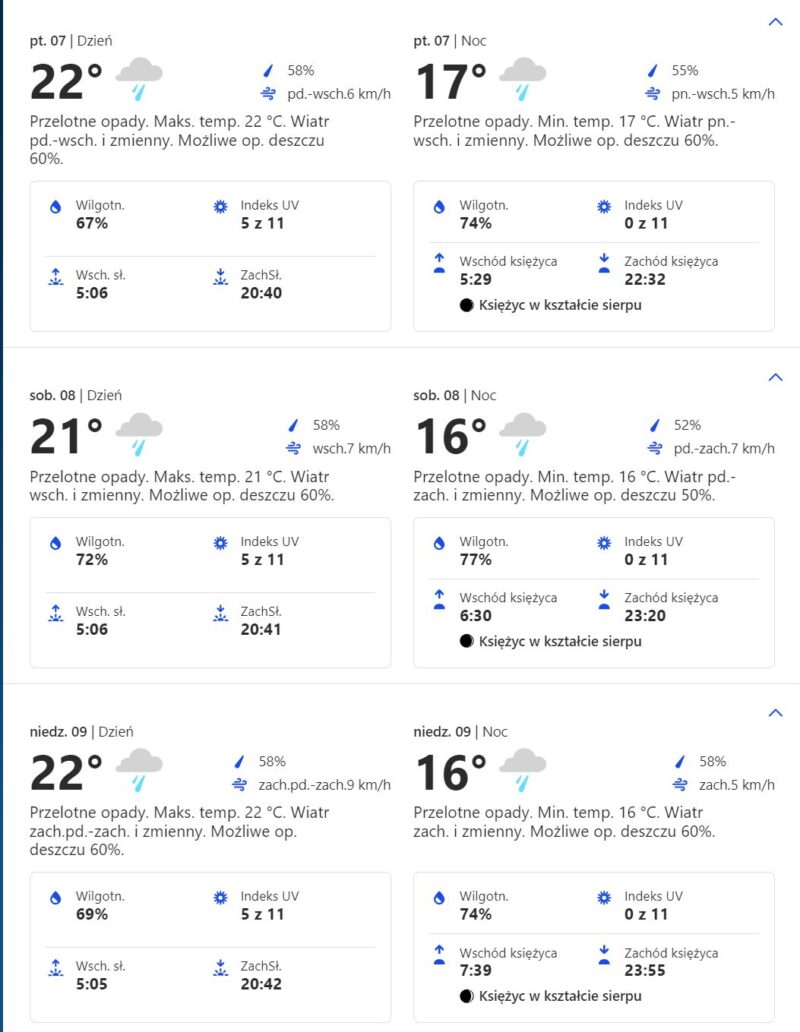Click the wind icon for pt. 07 Dzień
The width and height of the screenshot is (800, 1032).
(x=268, y=94)
